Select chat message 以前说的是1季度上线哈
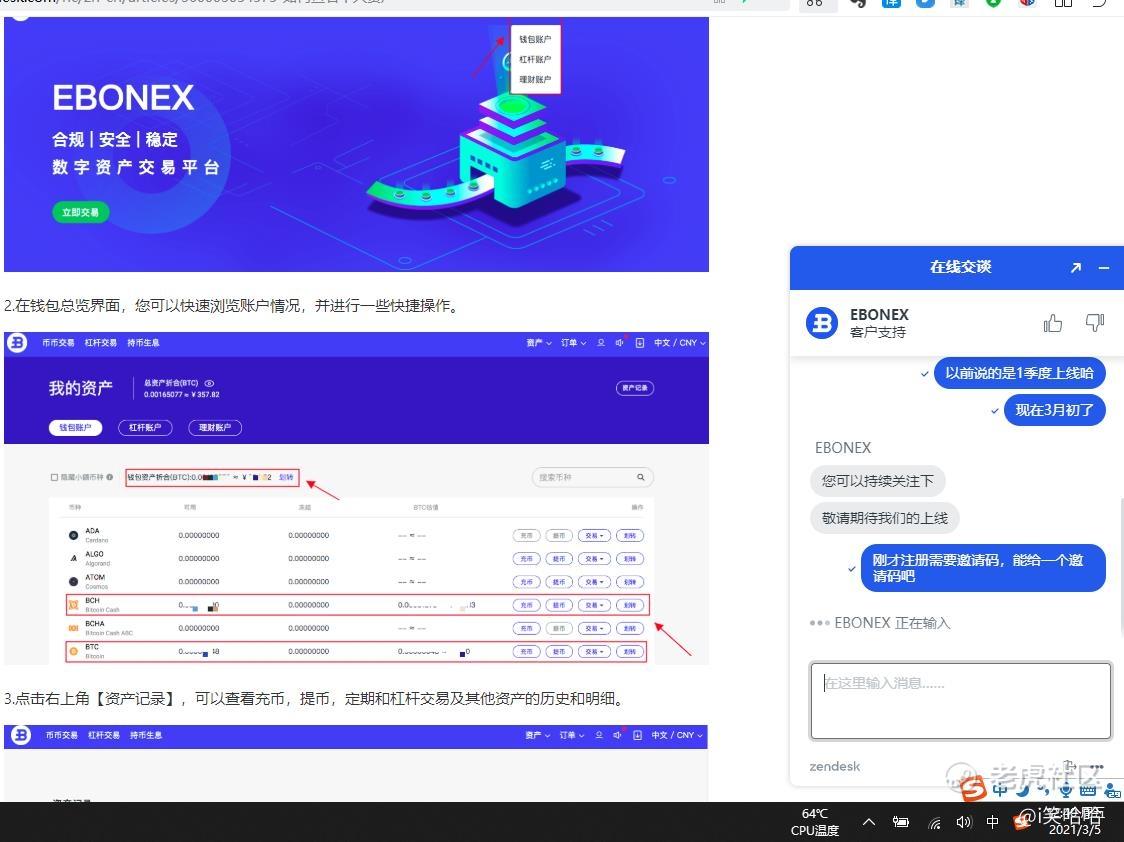Screen dimensions: 1124x842 coord(1019,373)
